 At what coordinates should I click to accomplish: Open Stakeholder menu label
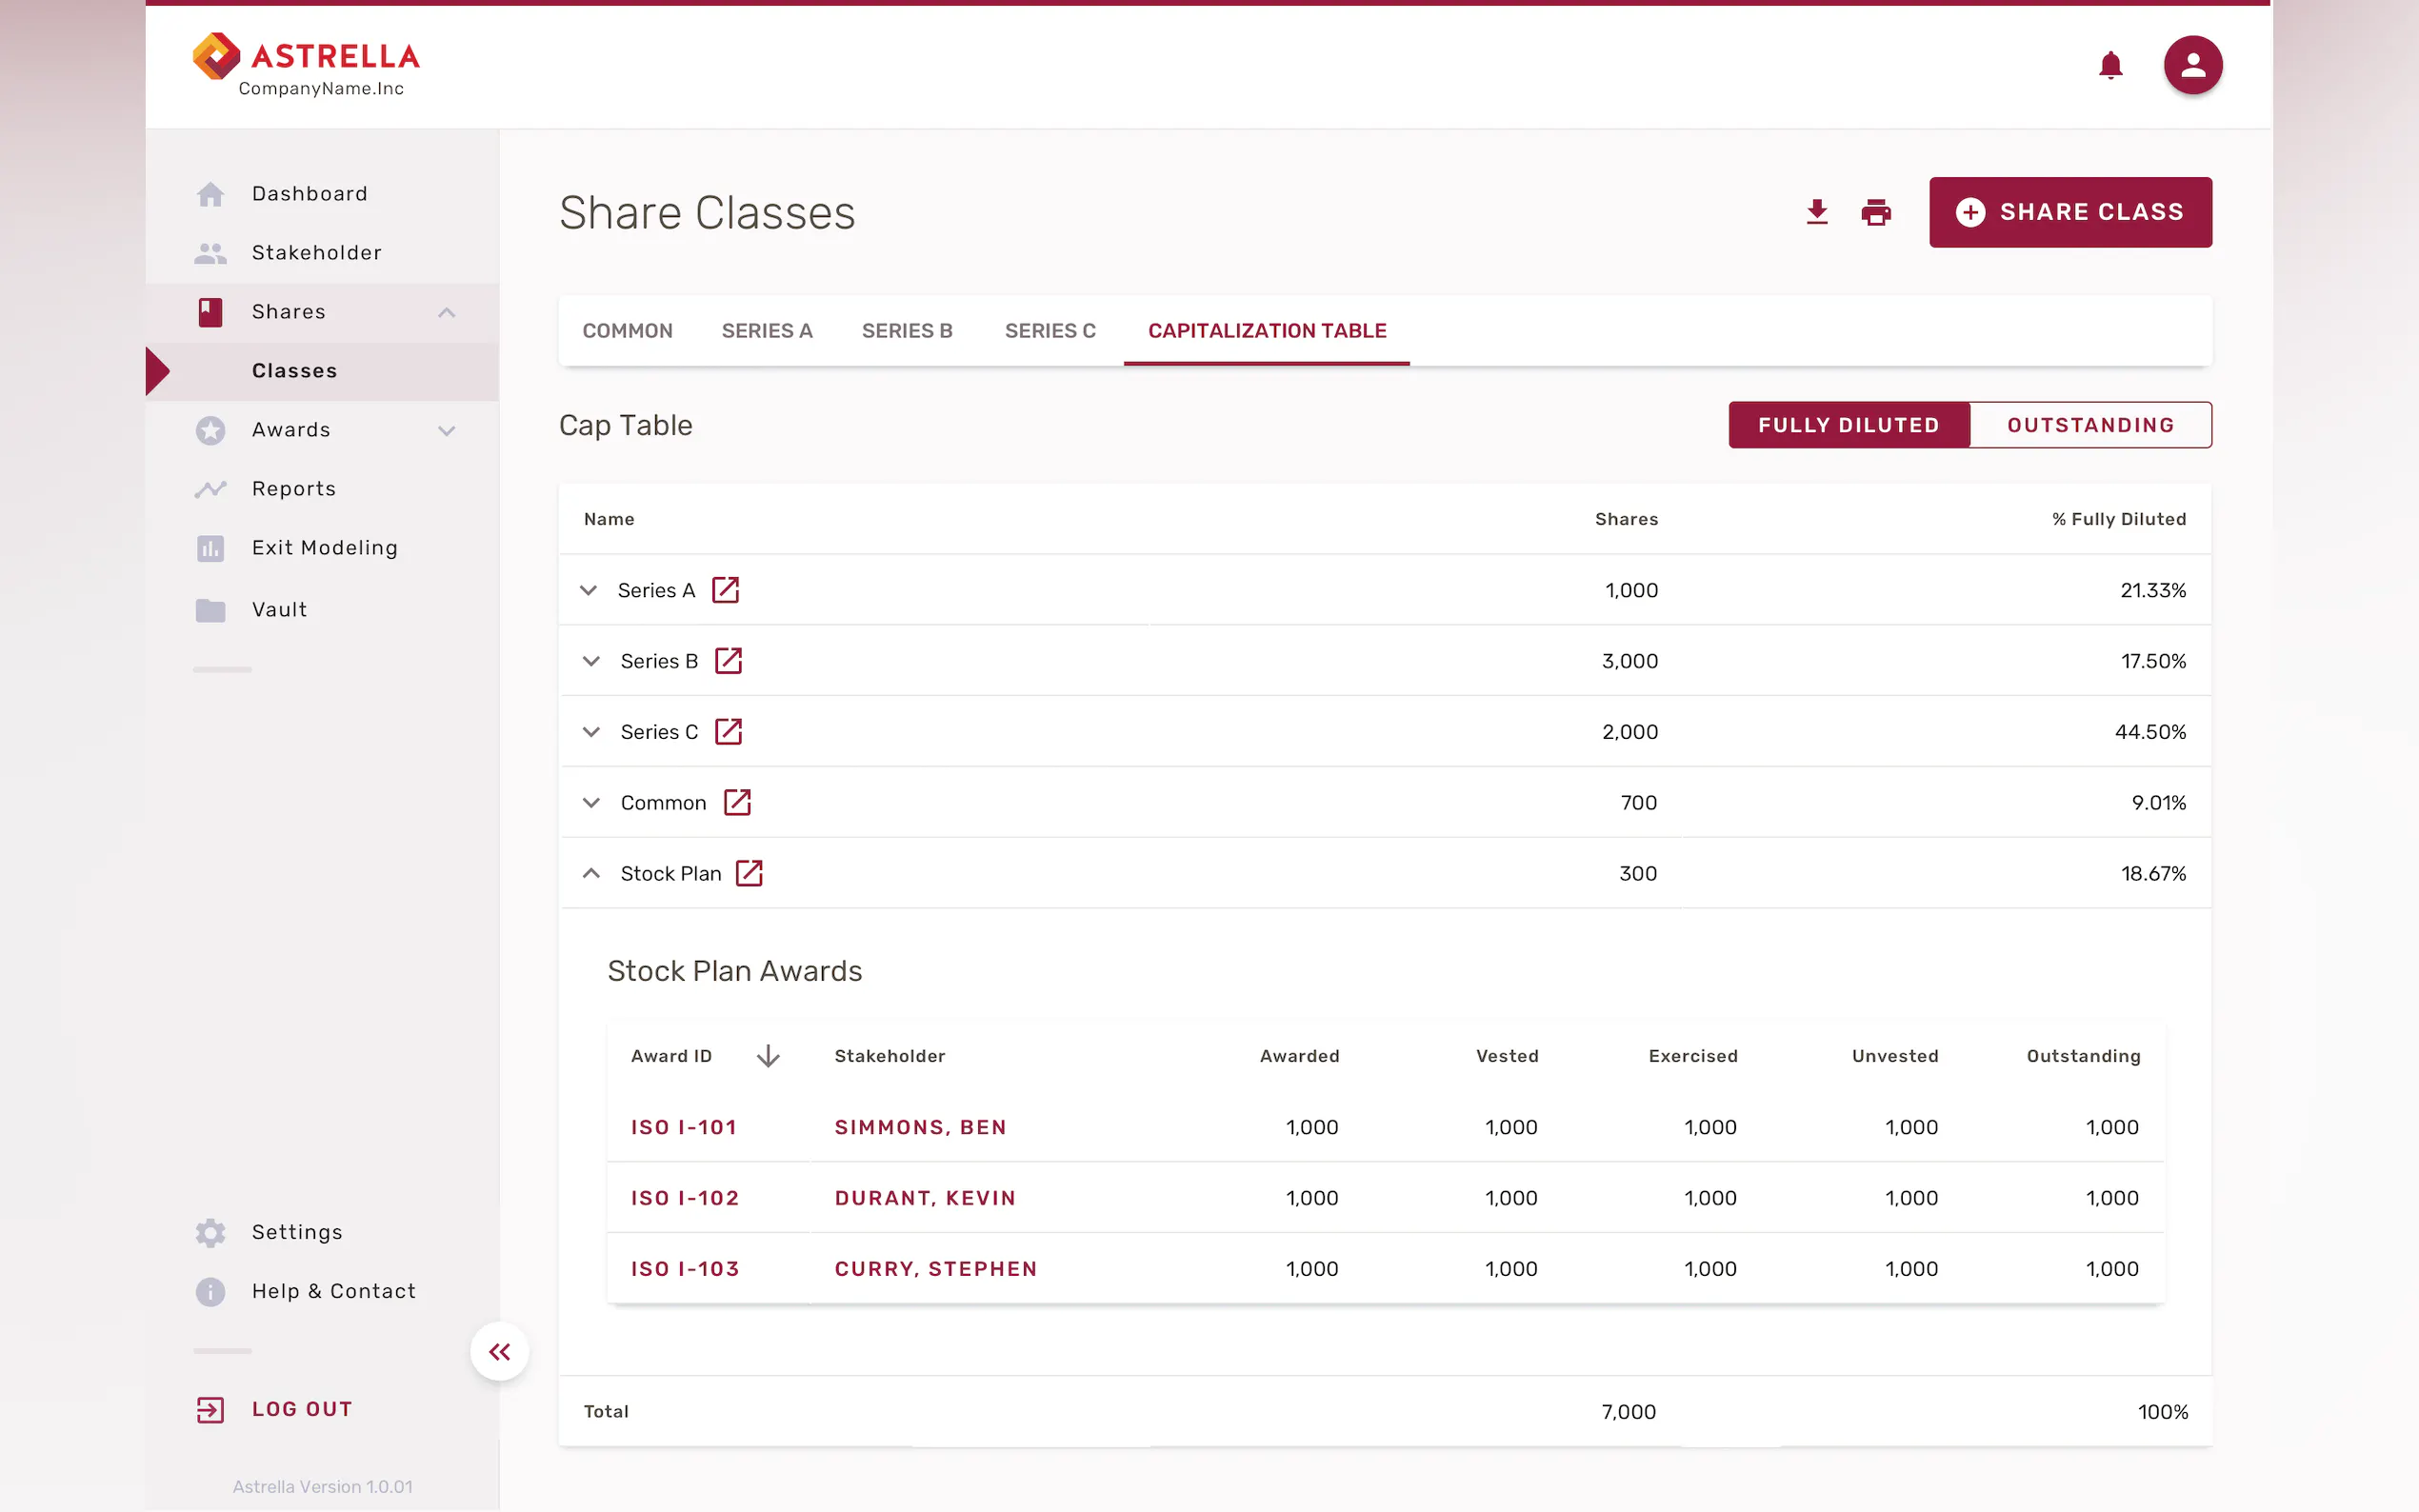coord(317,253)
